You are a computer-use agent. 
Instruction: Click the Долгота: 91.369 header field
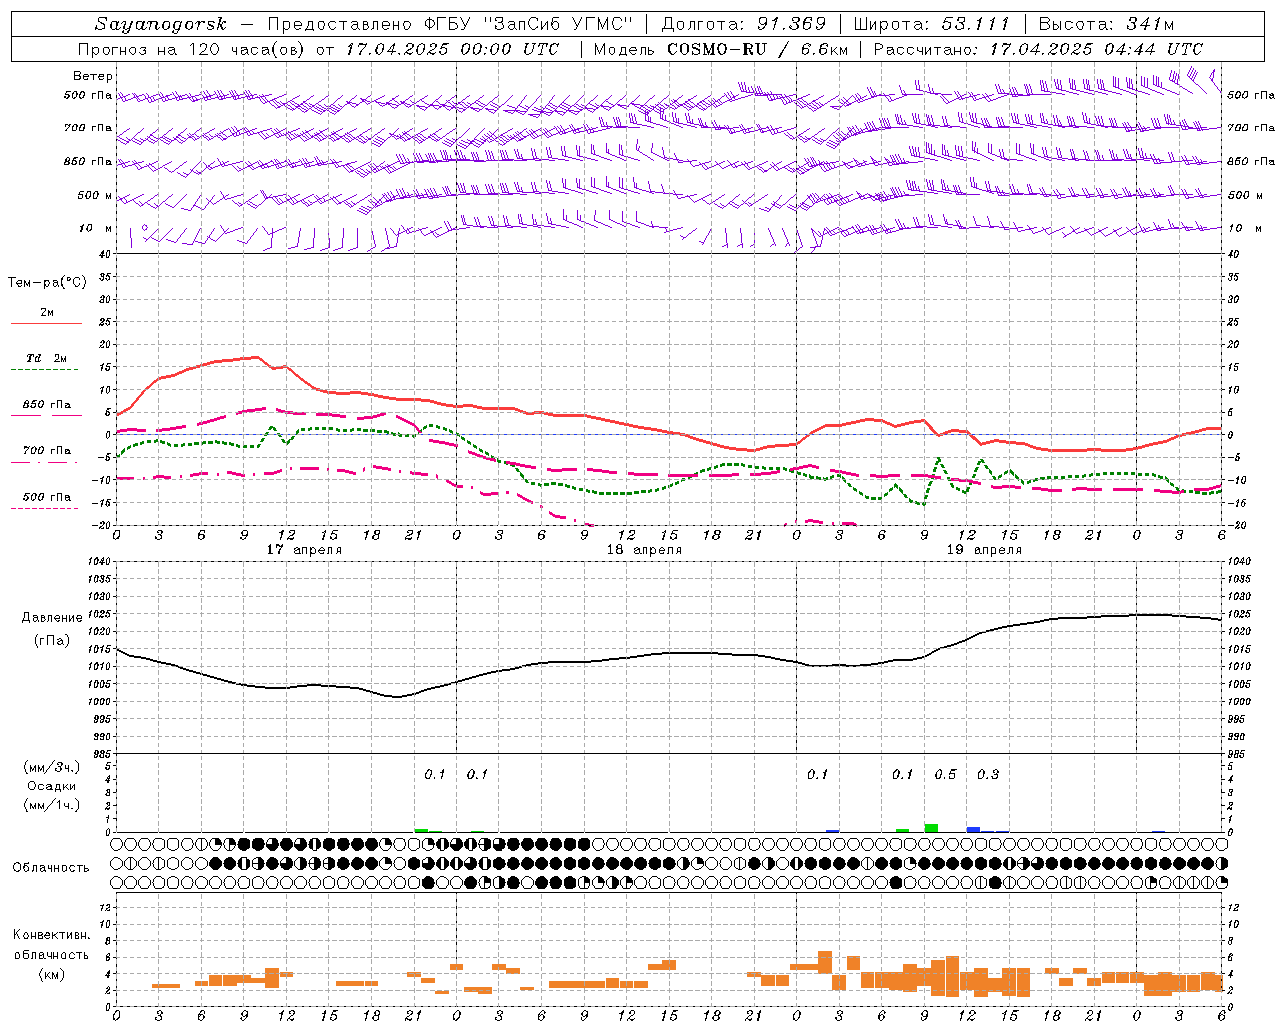[x=744, y=24]
